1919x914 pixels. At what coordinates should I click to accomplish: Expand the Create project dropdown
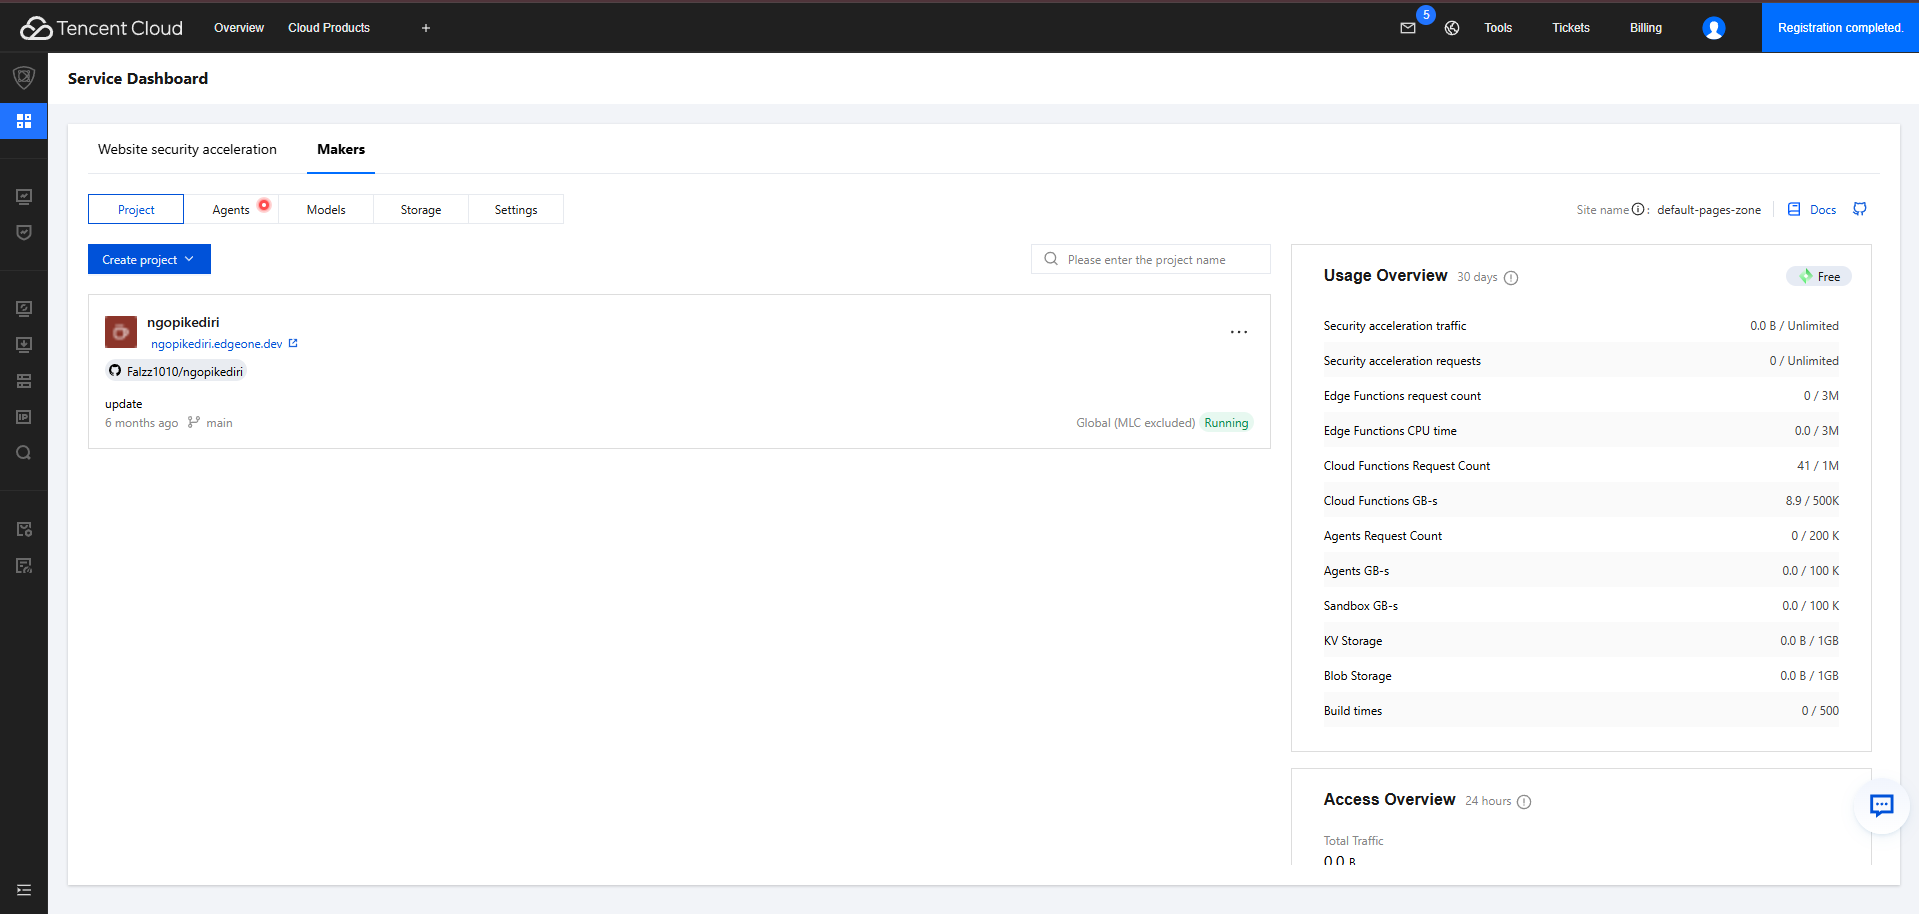point(149,259)
